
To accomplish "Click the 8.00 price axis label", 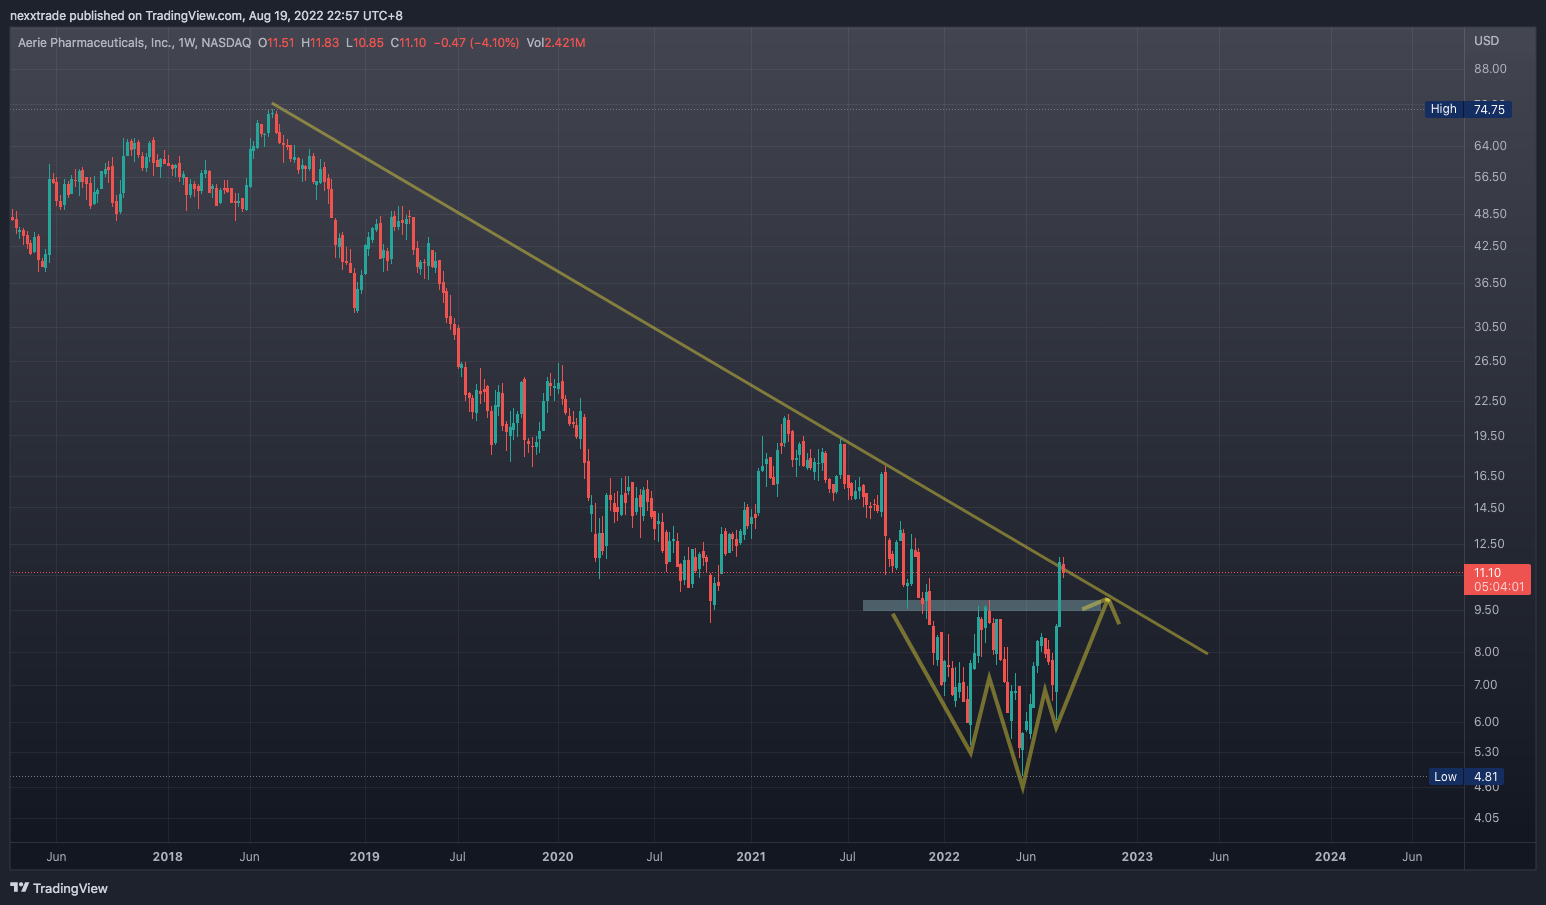I will click(1486, 652).
